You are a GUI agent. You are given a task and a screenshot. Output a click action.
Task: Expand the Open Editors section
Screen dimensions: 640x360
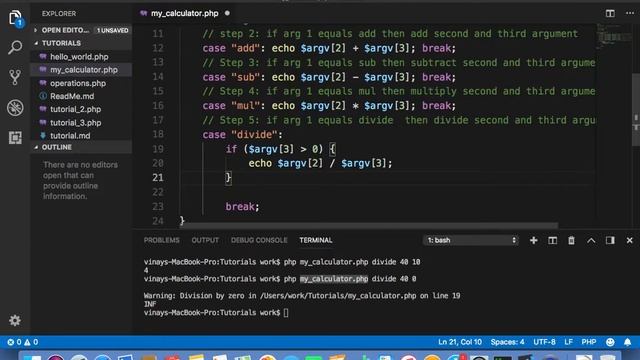point(65,30)
